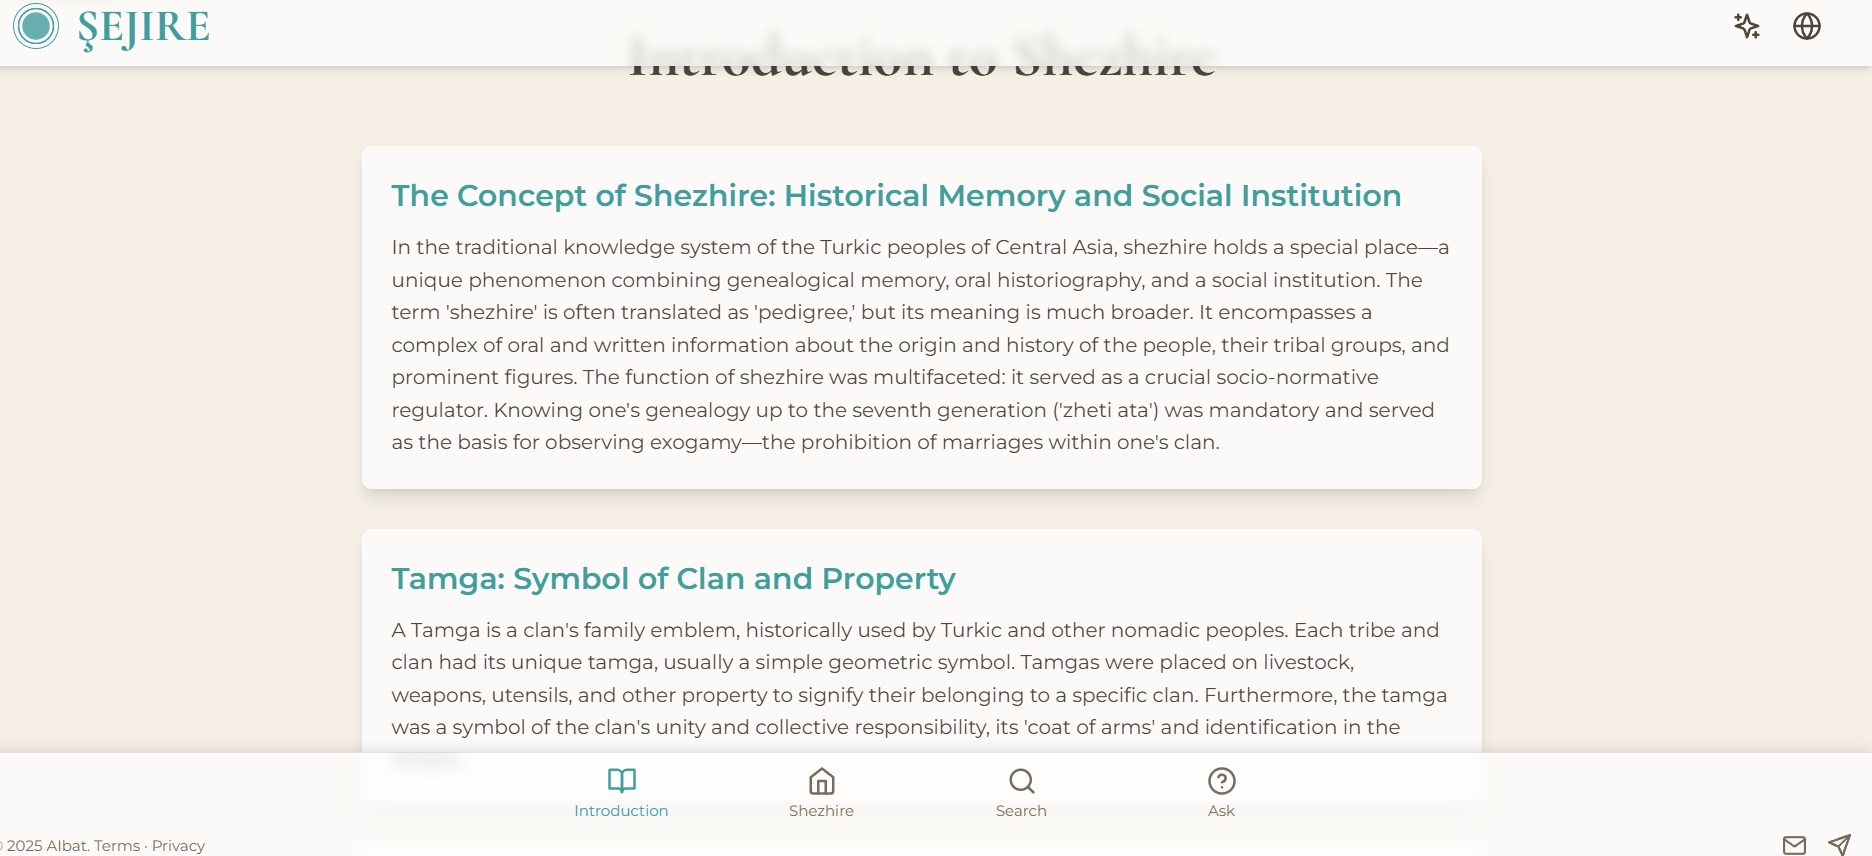Select the Introduction tab label
This screenshot has height=856, width=1872.
pos(621,811)
